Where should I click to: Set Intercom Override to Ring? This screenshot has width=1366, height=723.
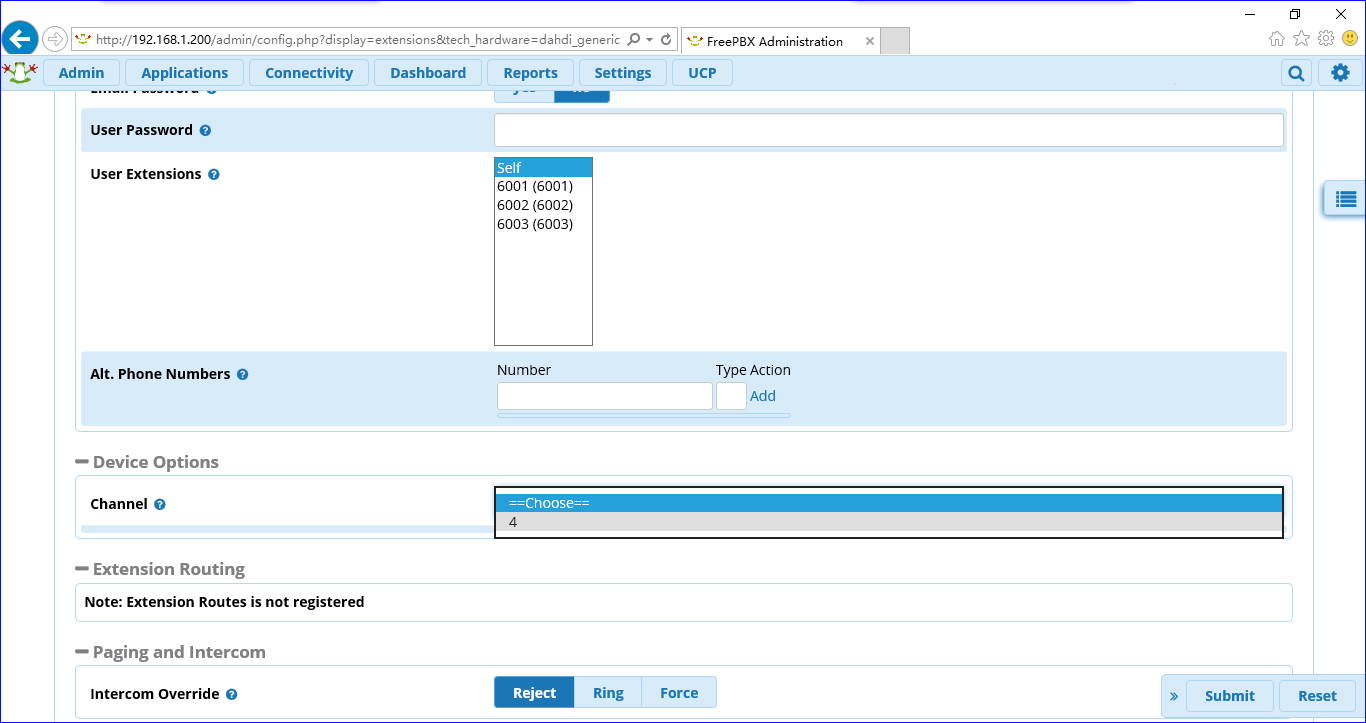click(x=608, y=693)
